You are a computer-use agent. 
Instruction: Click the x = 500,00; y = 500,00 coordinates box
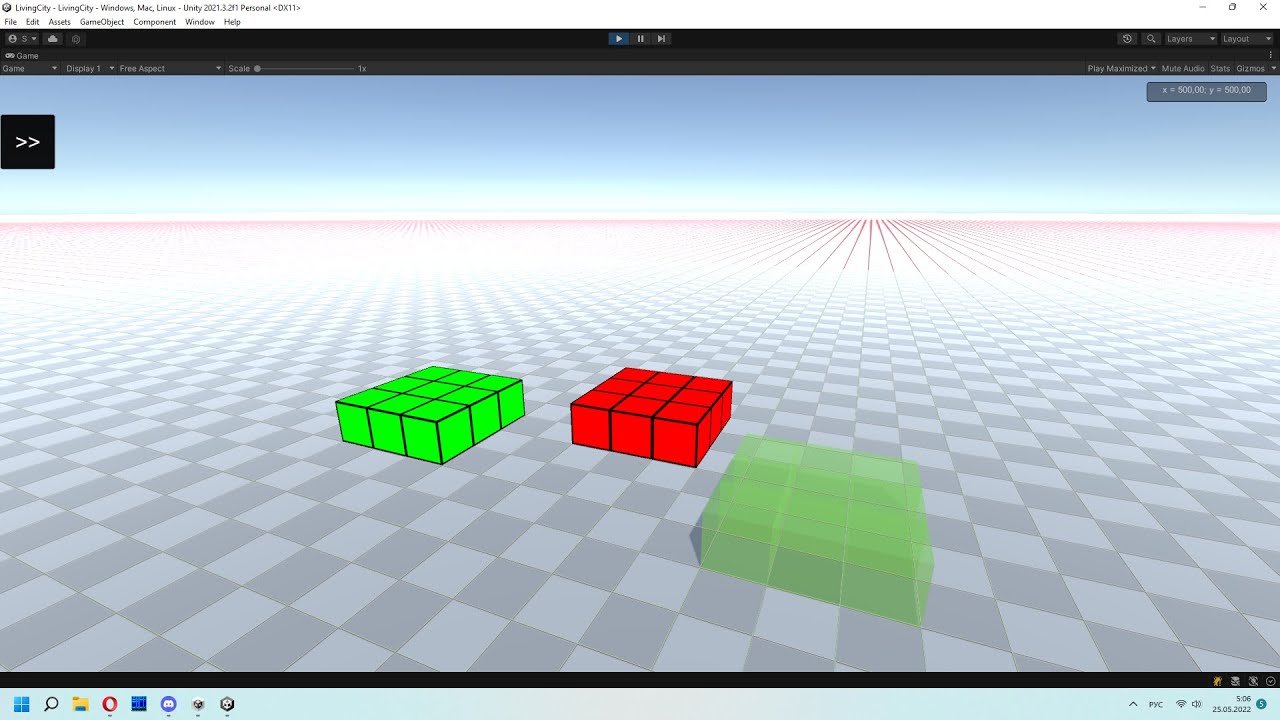[1206, 90]
